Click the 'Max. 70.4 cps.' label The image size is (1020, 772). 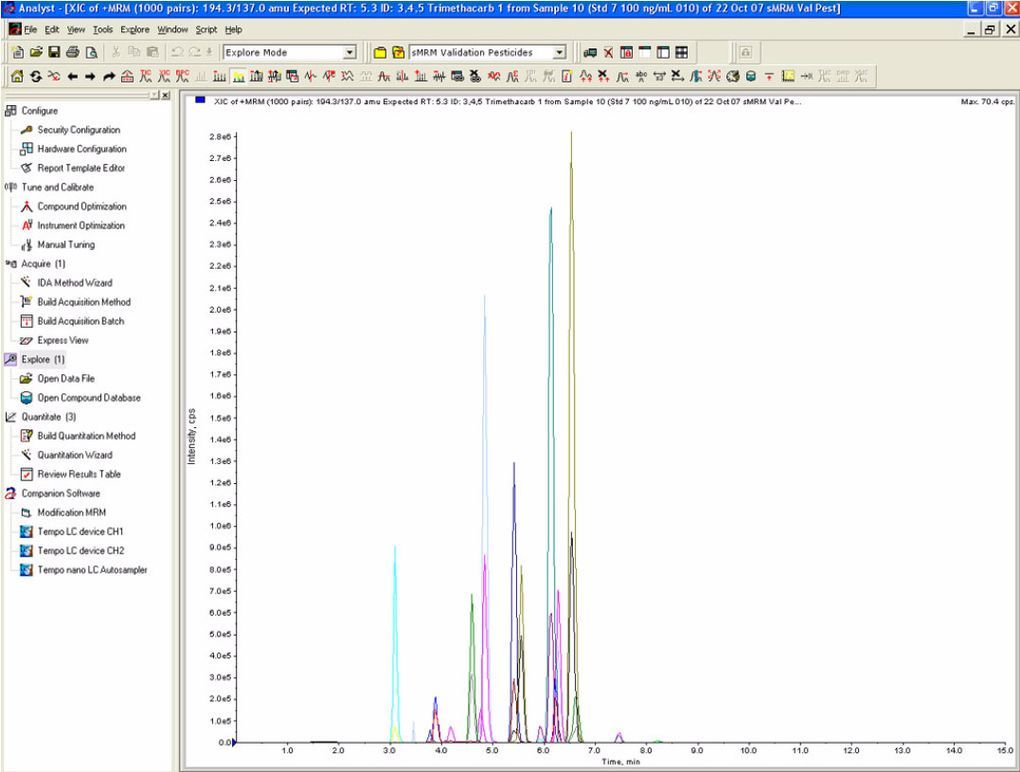(987, 101)
